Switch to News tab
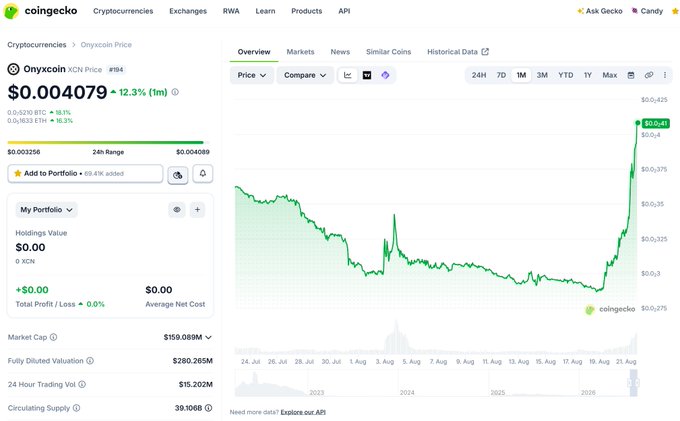The image size is (680, 421). pos(340,52)
